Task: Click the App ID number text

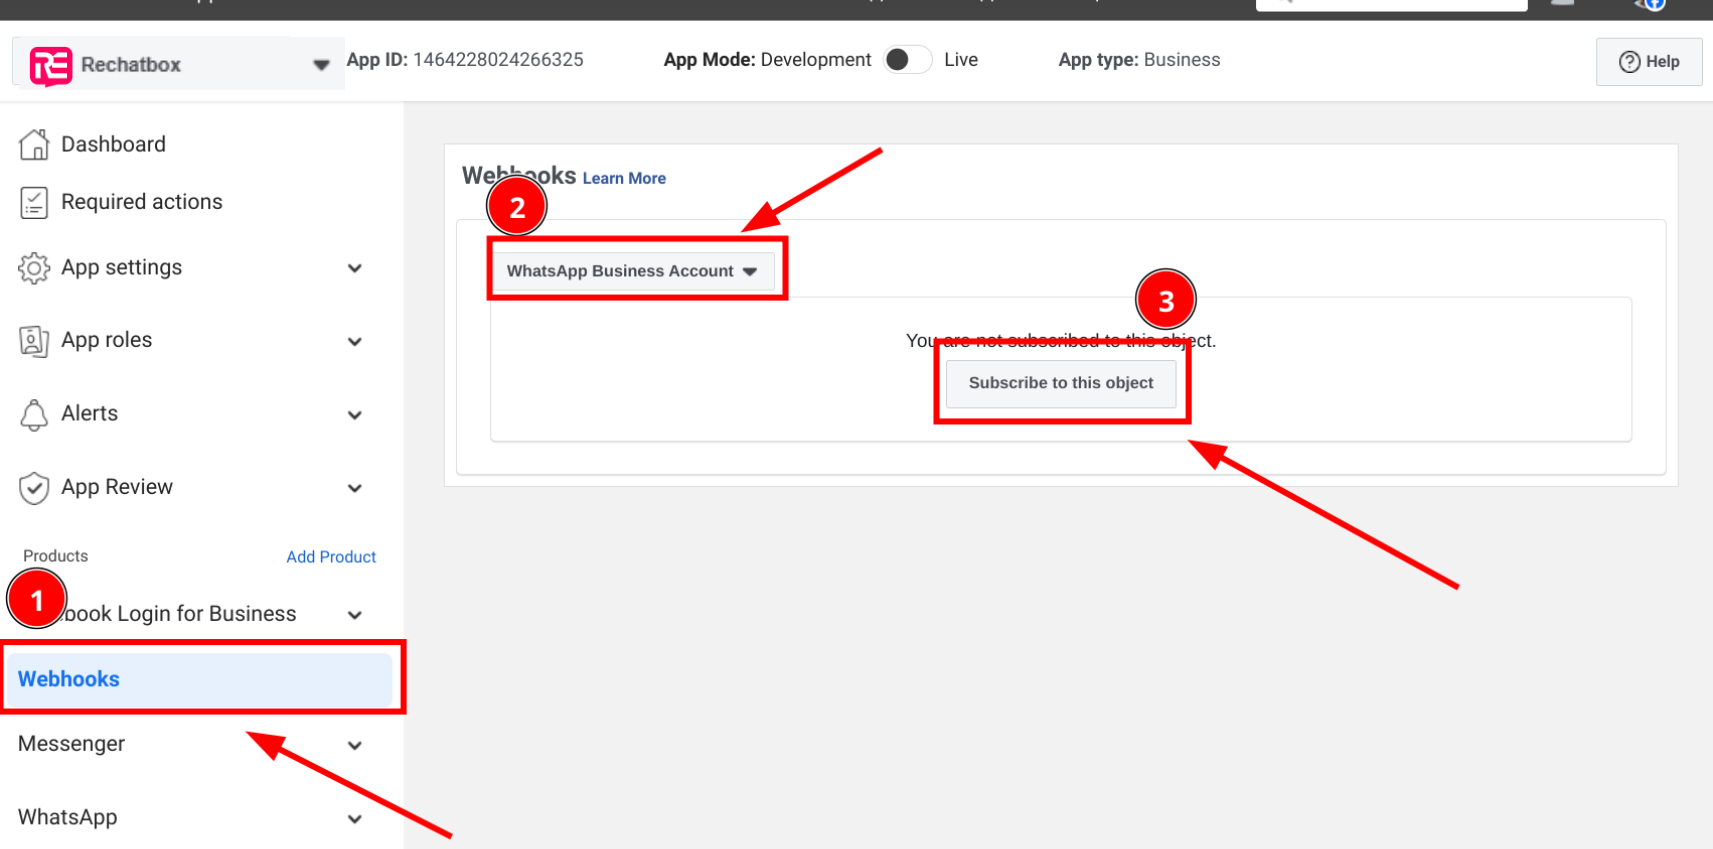Action: point(498,60)
